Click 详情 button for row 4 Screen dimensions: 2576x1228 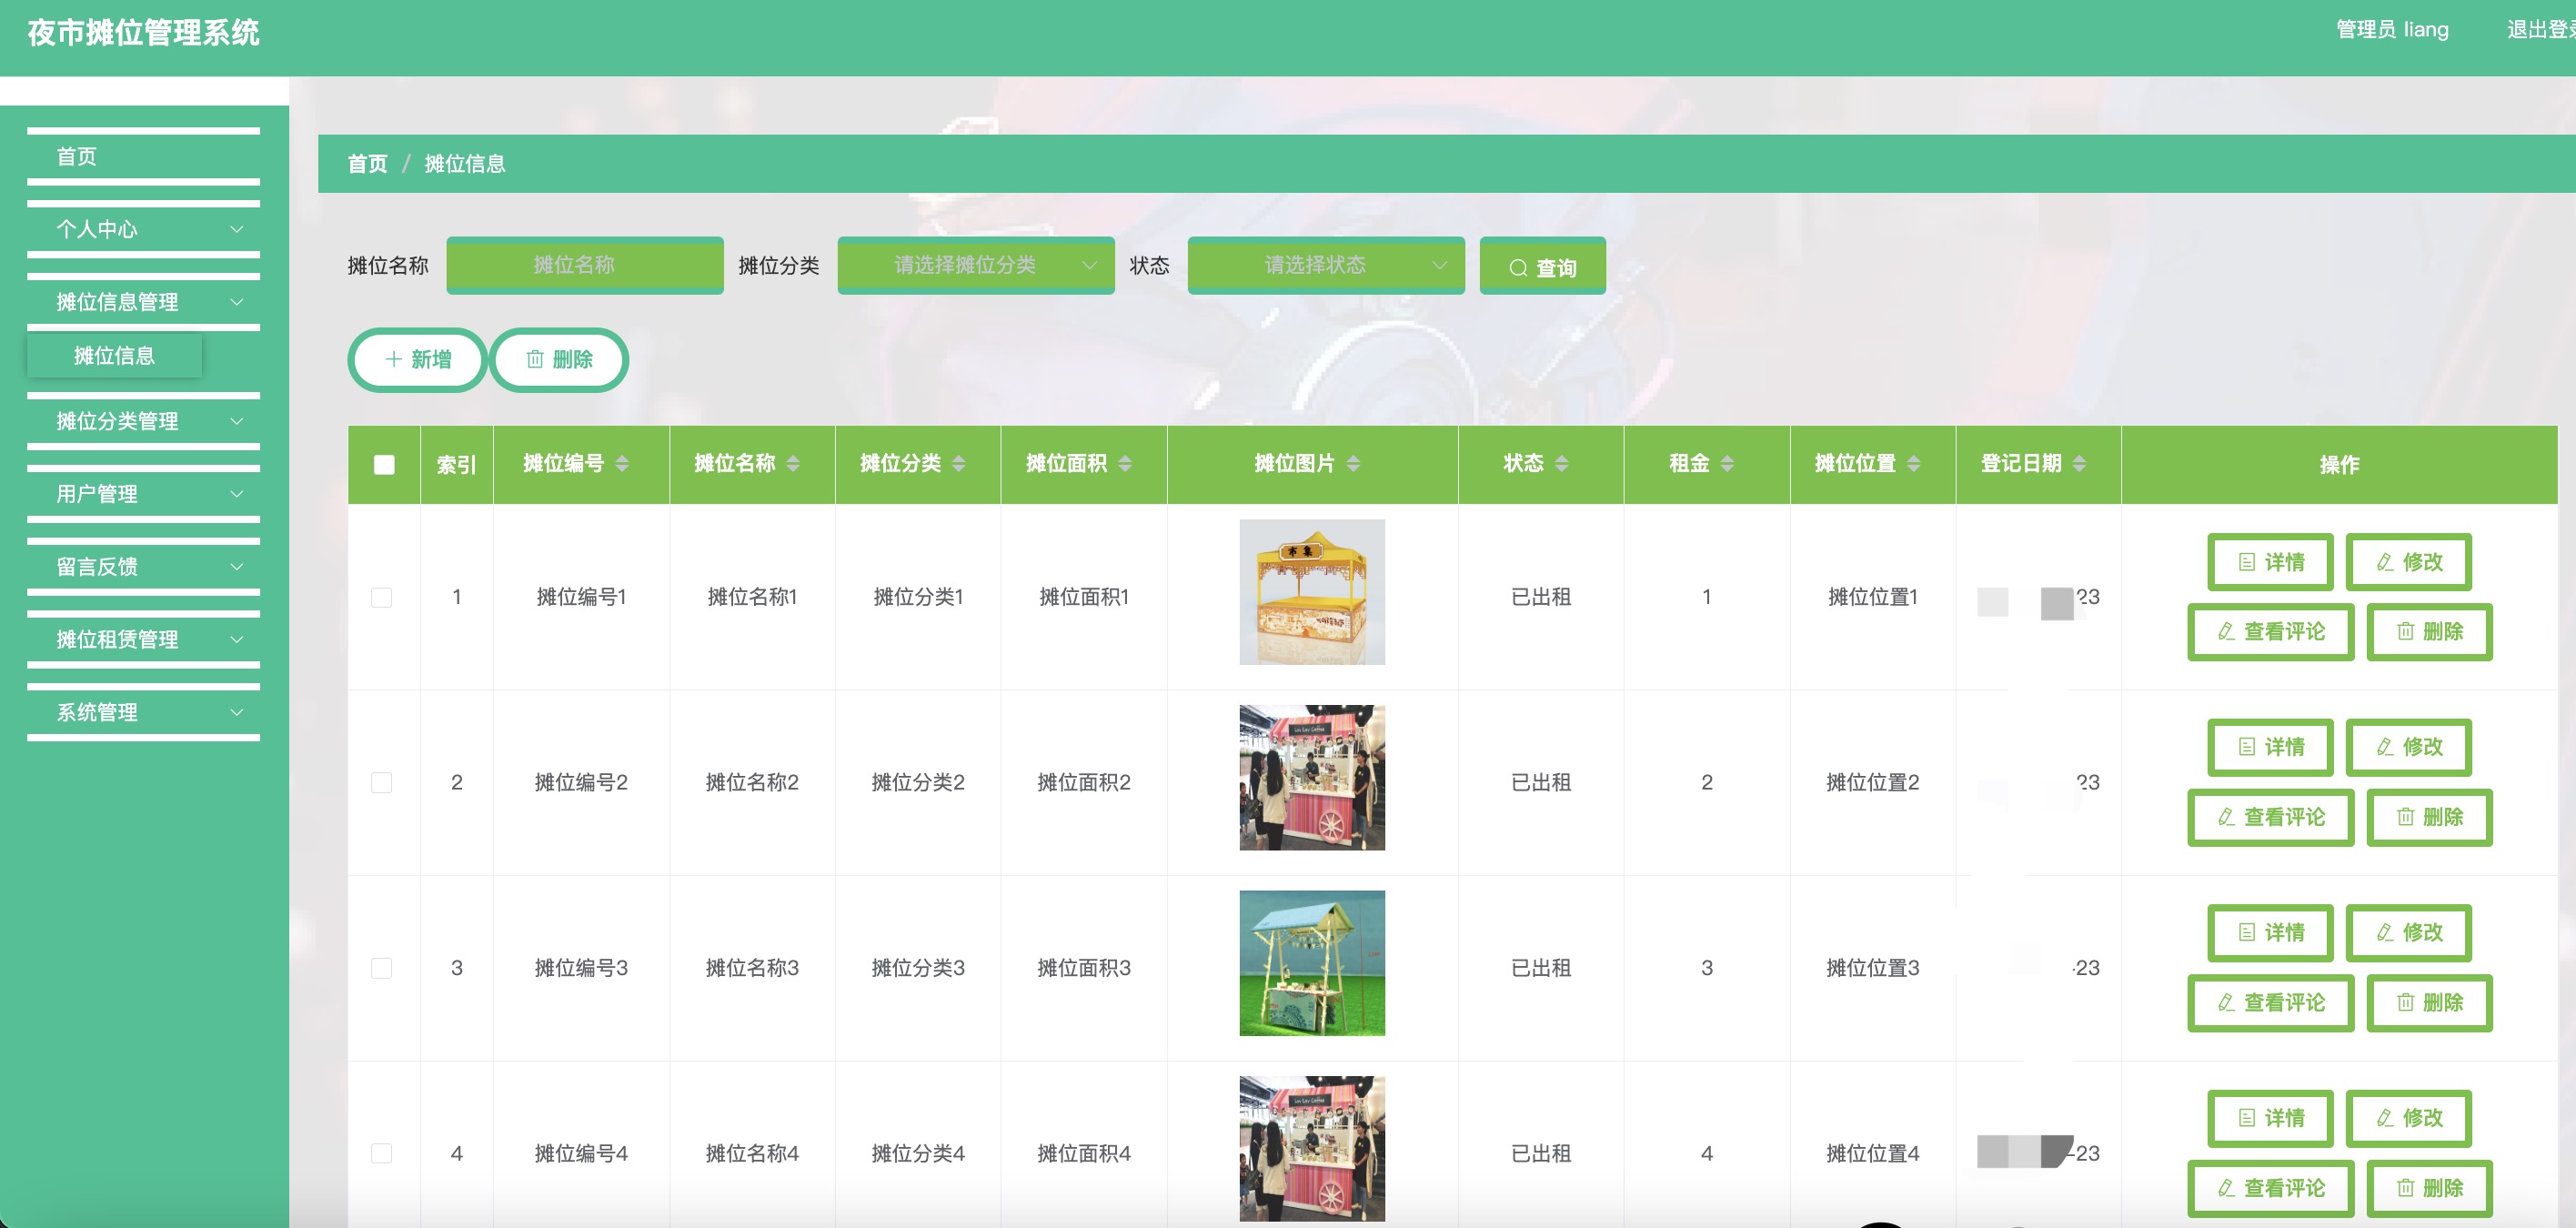tap(2270, 1118)
